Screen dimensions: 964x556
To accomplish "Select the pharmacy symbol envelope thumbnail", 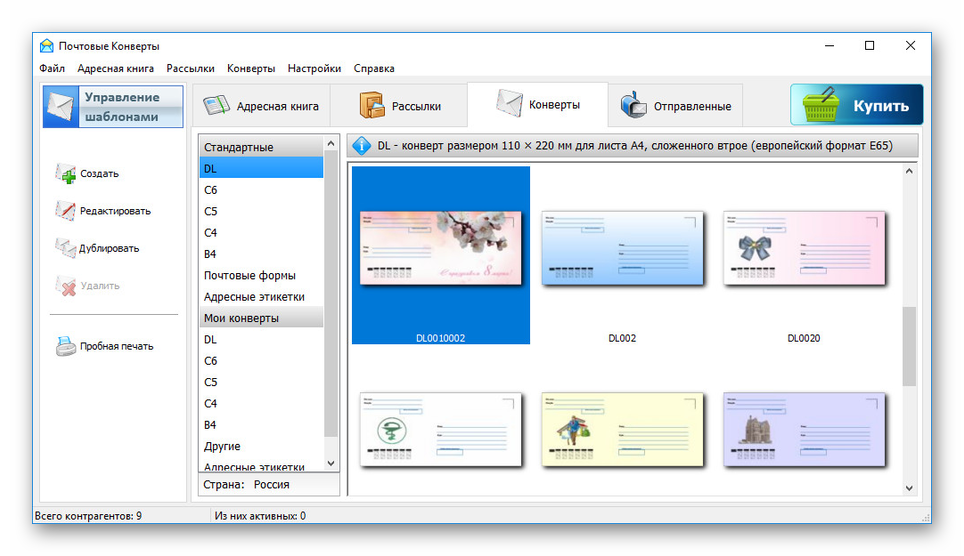I will [440, 429].
